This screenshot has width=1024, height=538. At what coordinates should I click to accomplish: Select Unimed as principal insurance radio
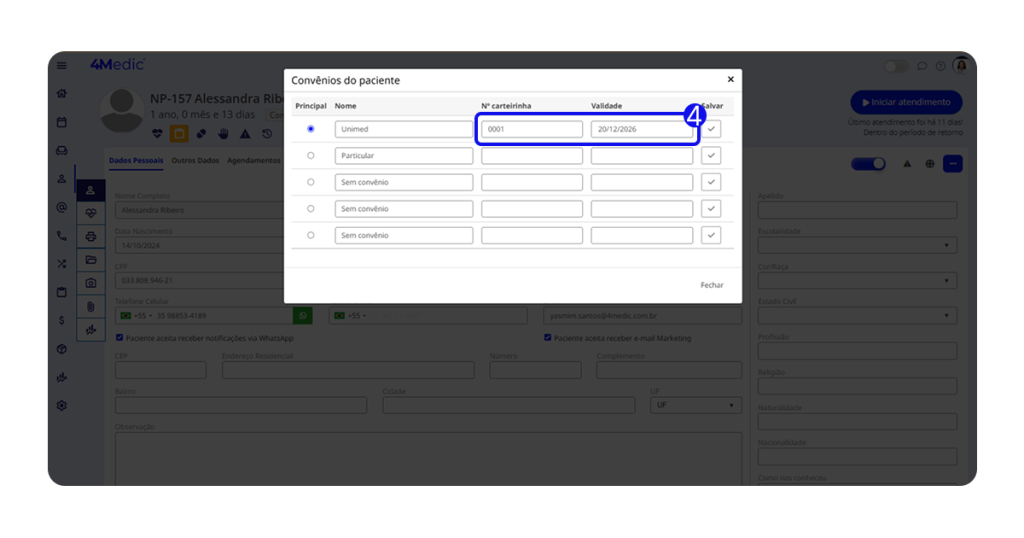click(x=311, y=129)
